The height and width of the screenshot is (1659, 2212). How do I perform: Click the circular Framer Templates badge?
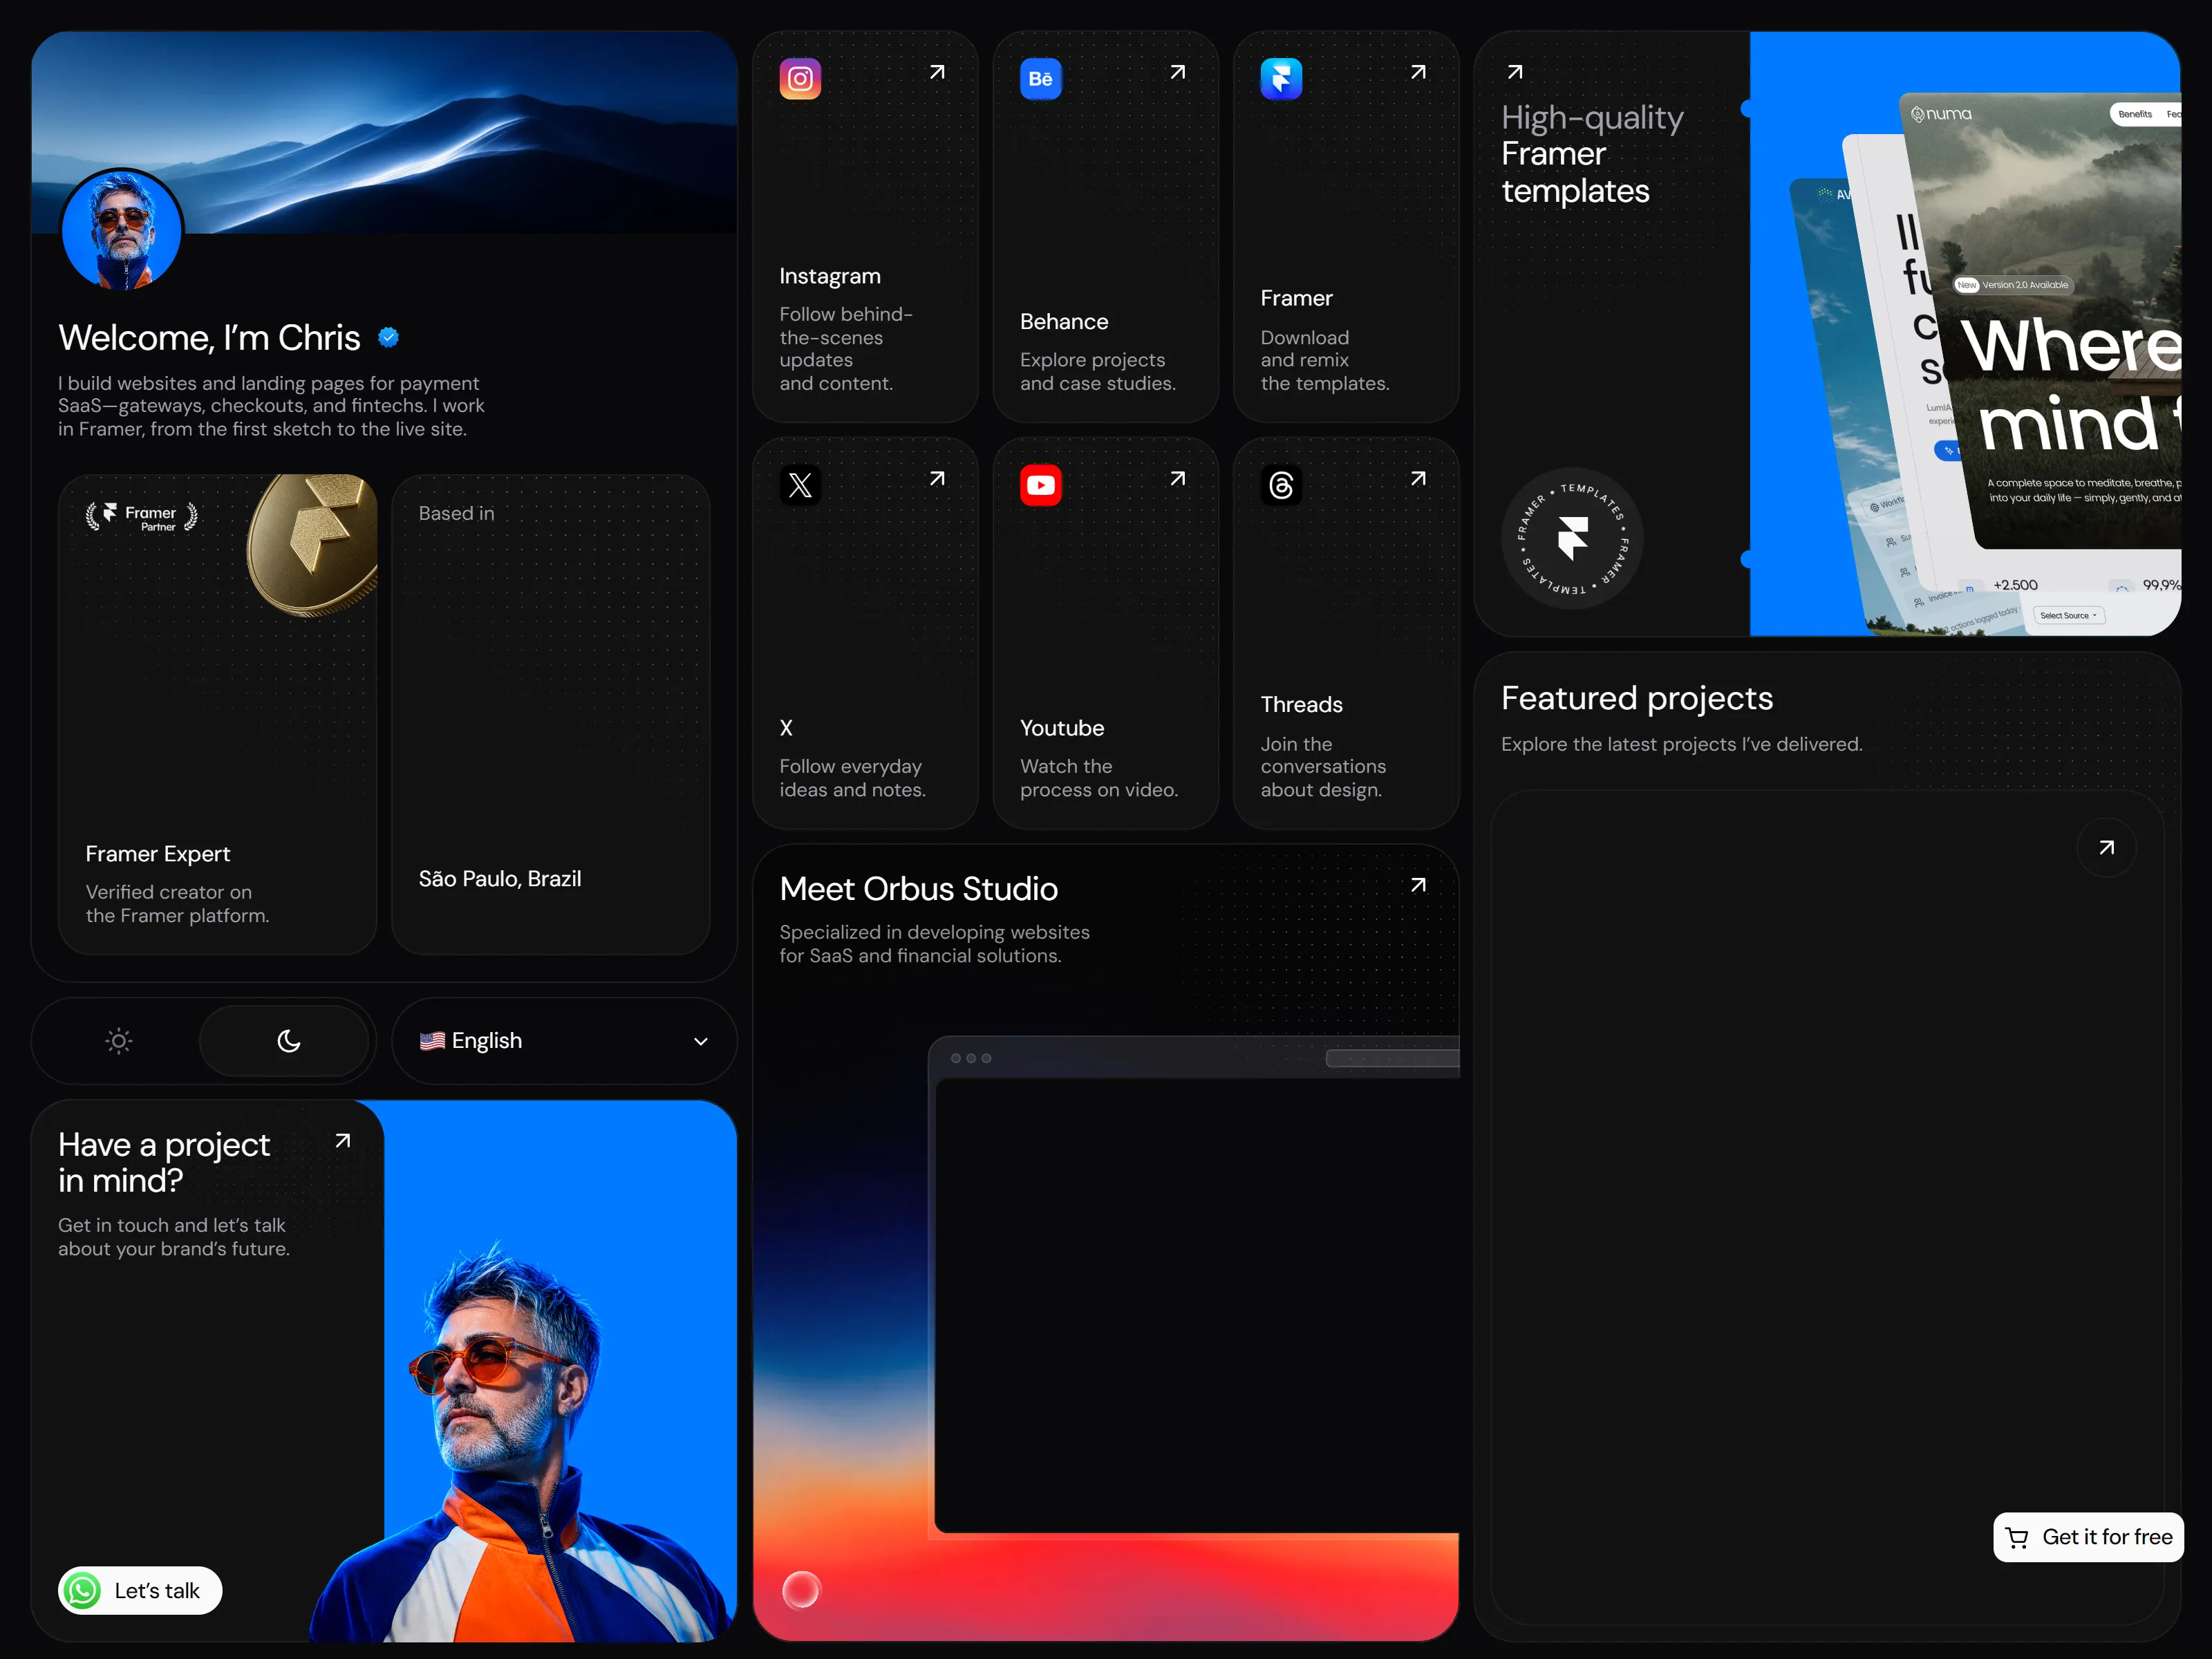tap(1572, 538)
